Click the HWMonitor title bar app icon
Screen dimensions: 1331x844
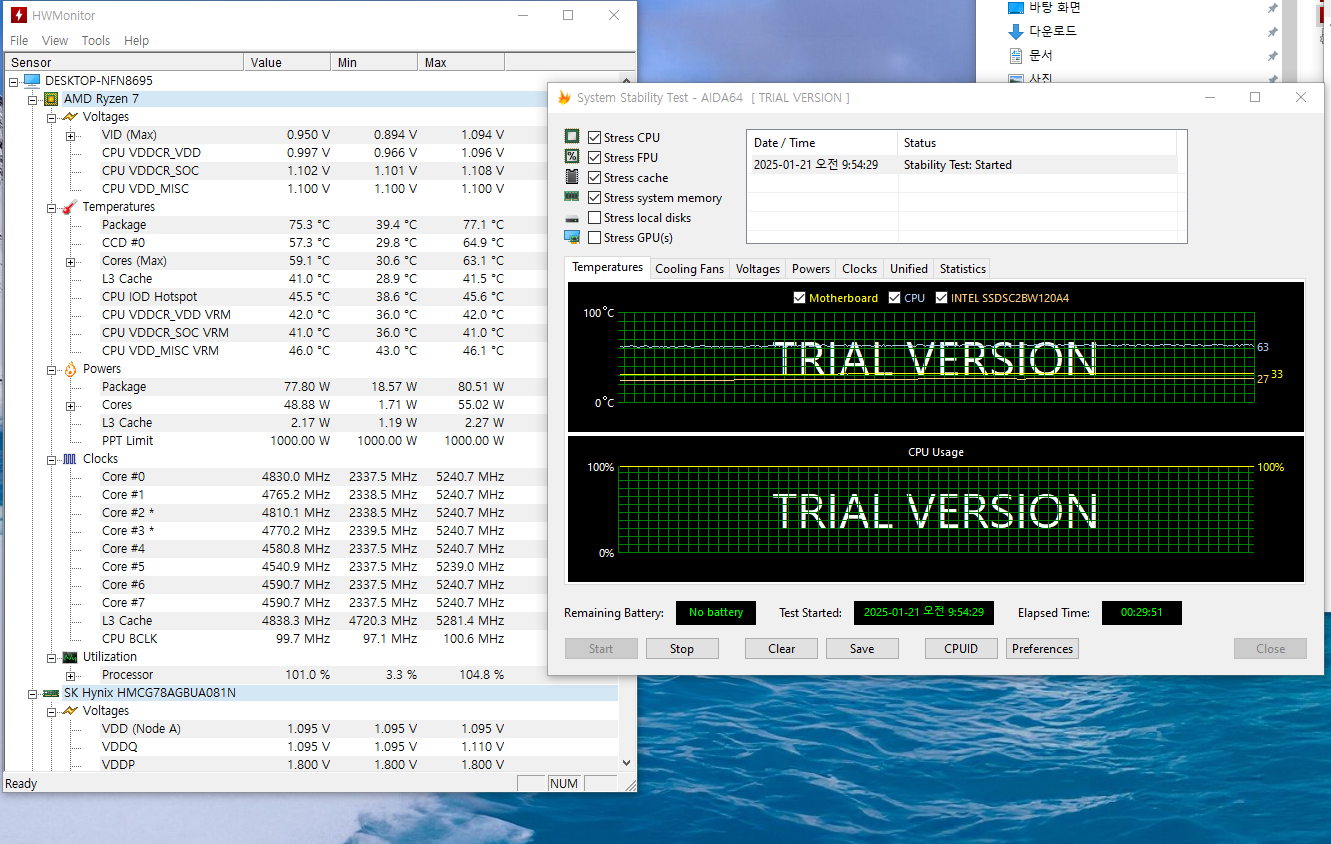click(19, 15)
